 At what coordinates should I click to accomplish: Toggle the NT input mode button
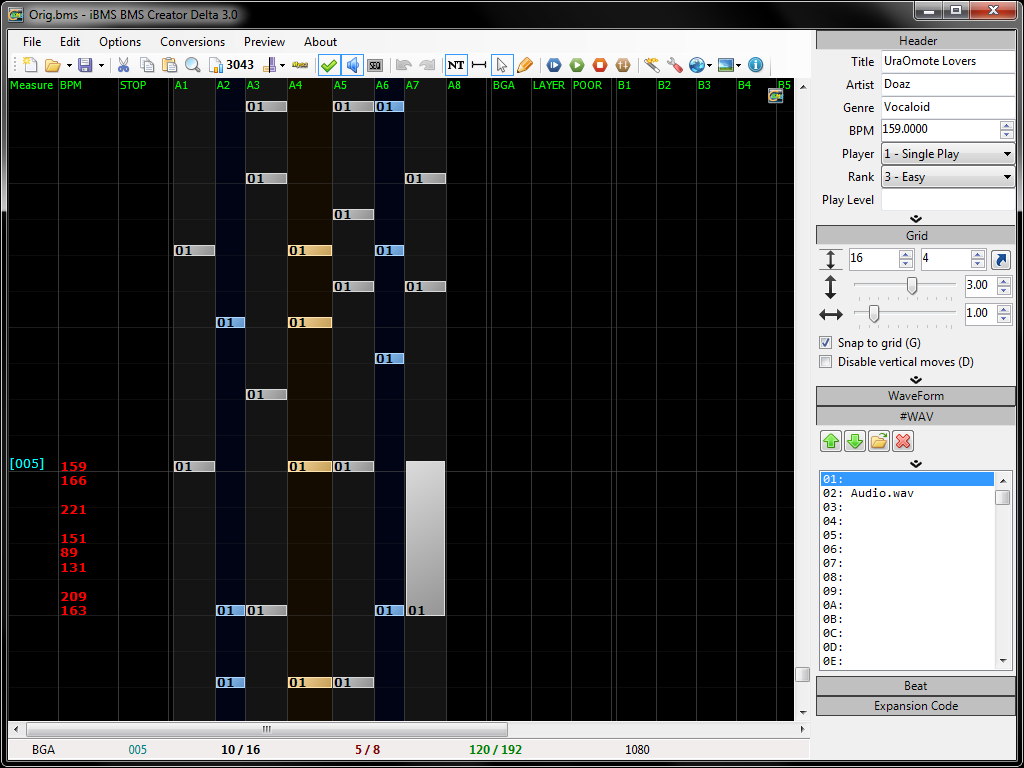(456, 65)
